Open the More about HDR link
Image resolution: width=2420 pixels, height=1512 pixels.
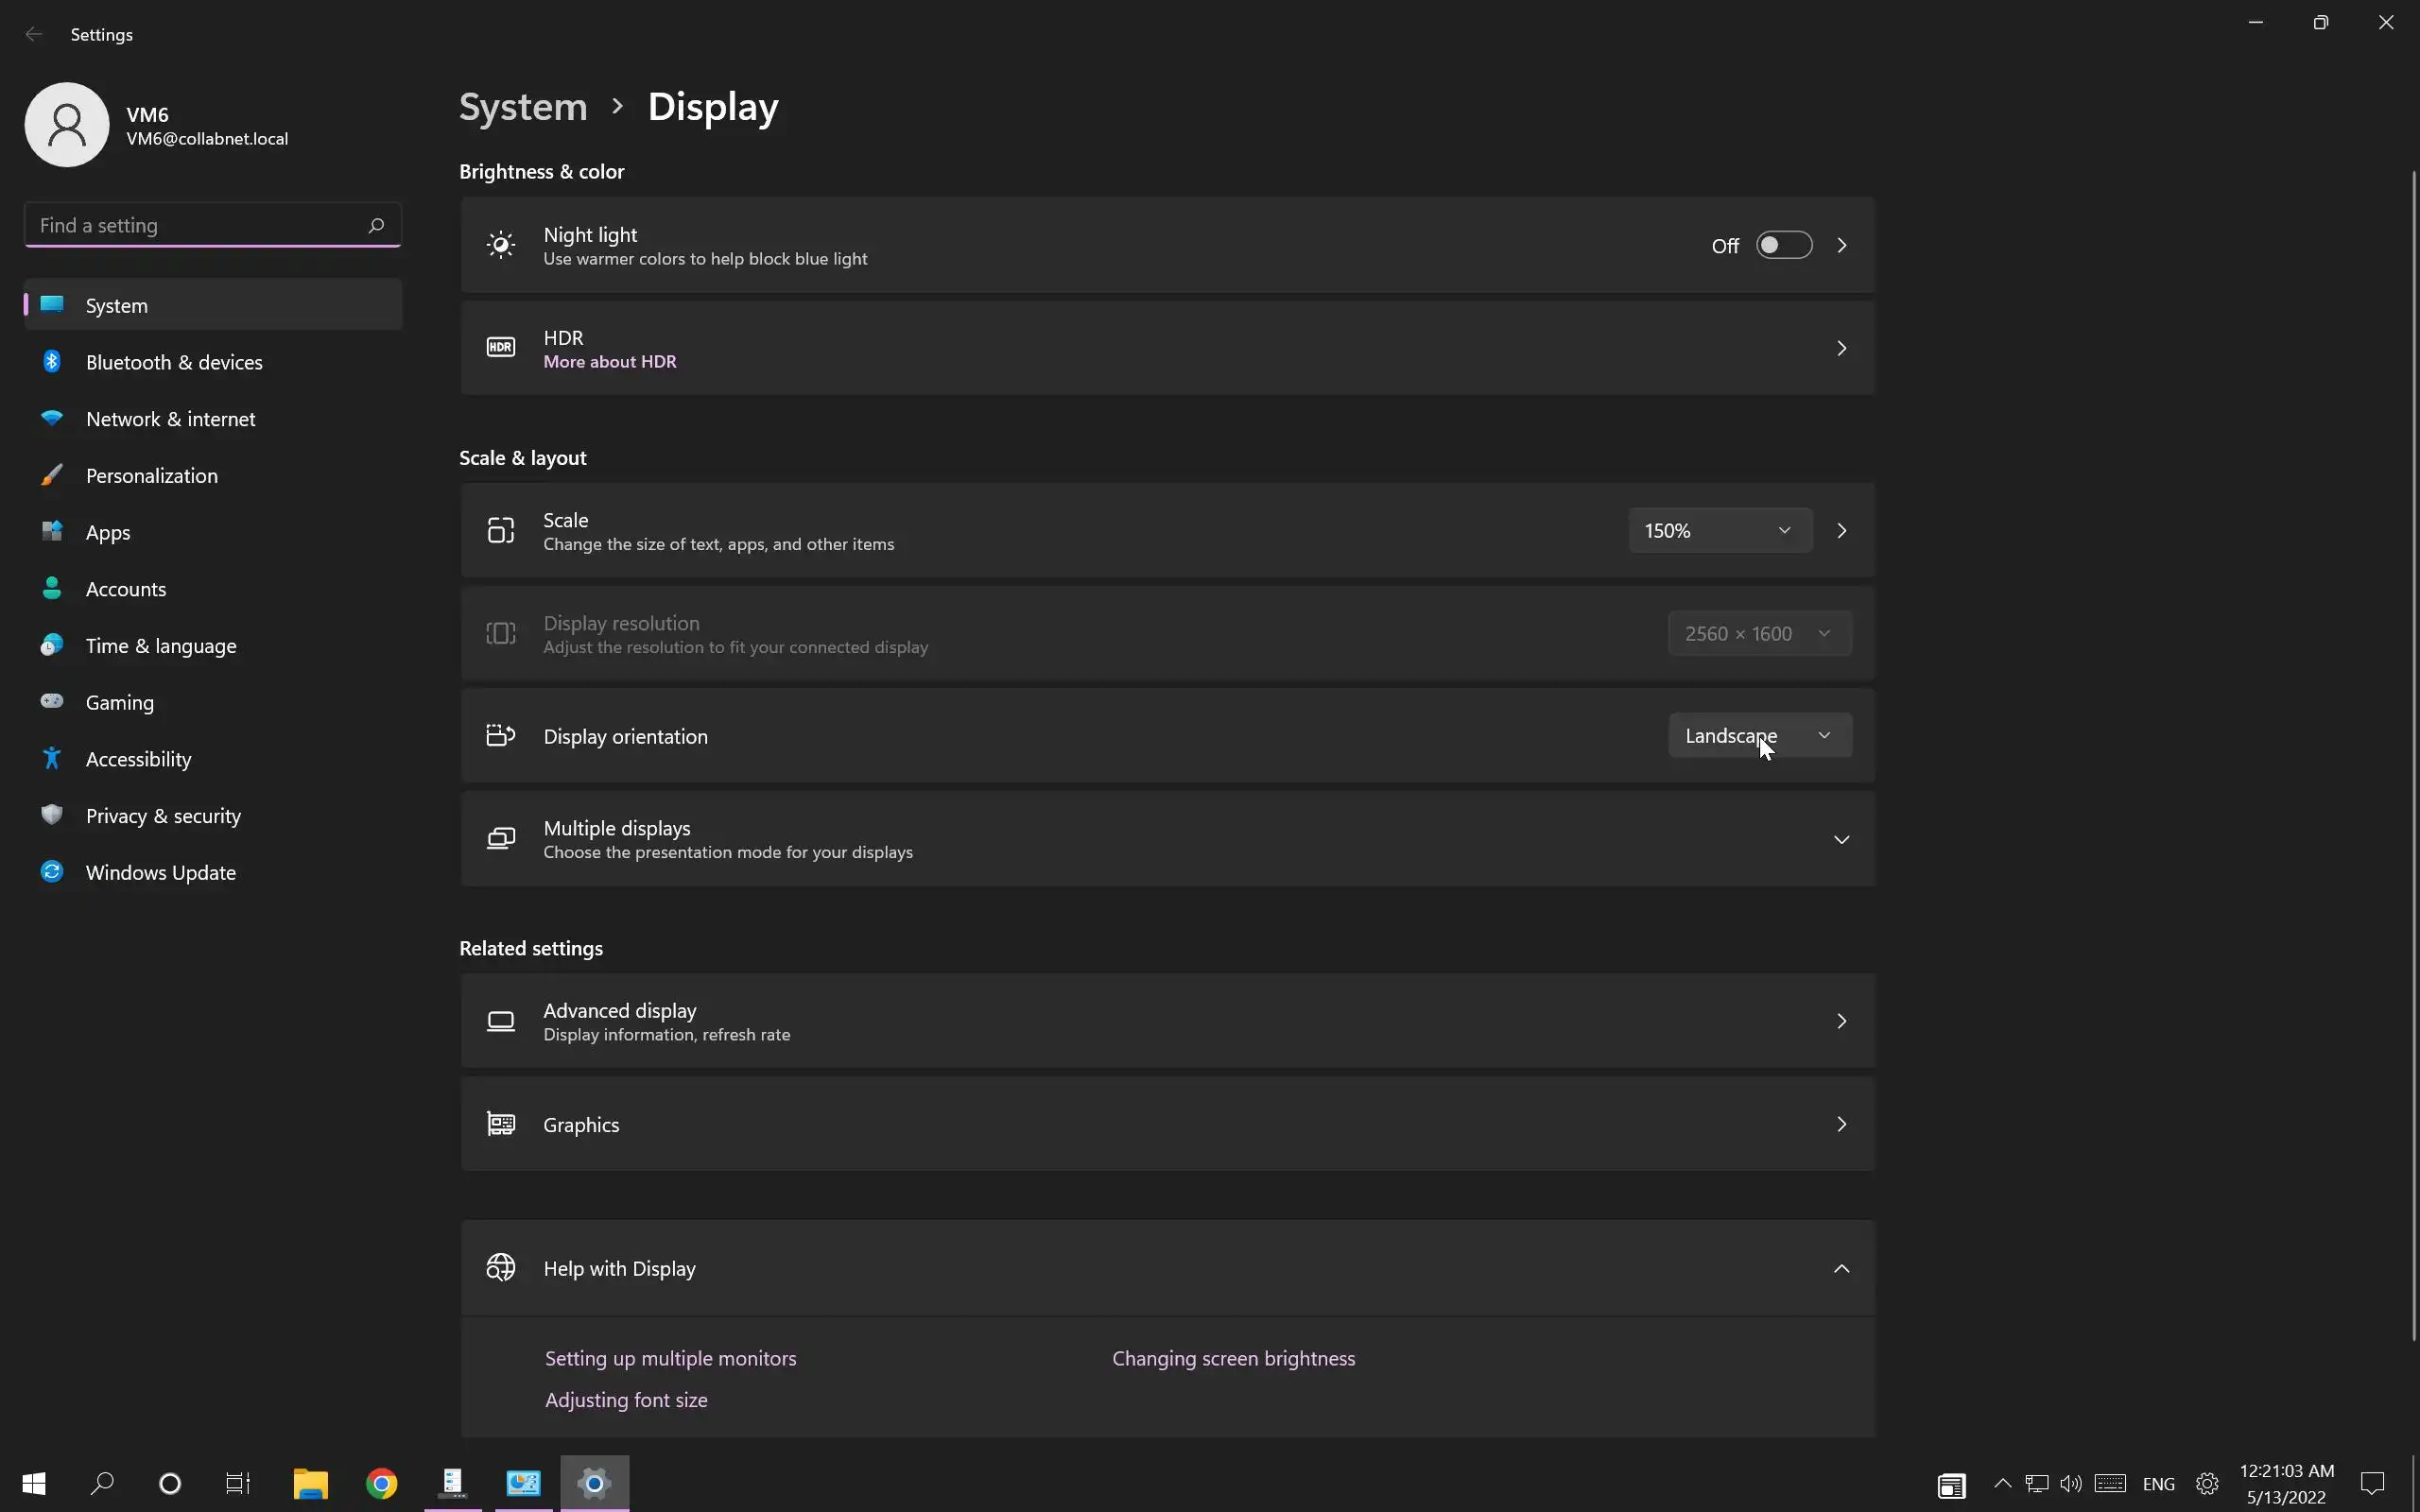609,362
